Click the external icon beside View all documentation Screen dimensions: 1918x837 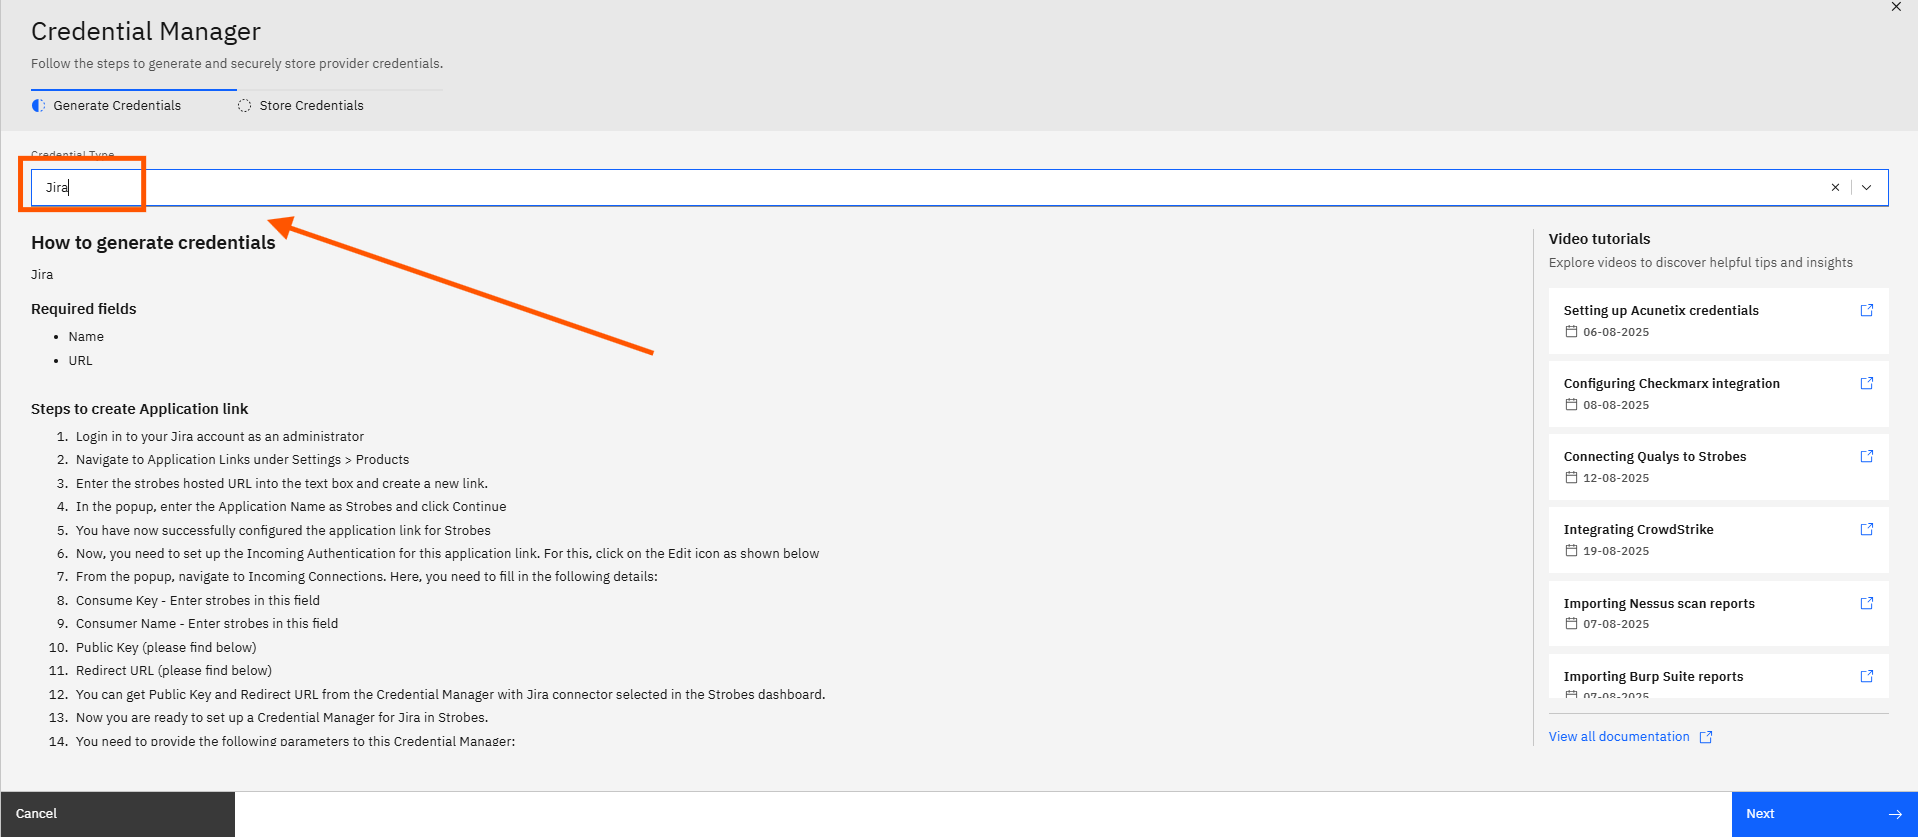[x=1706, y=737]
